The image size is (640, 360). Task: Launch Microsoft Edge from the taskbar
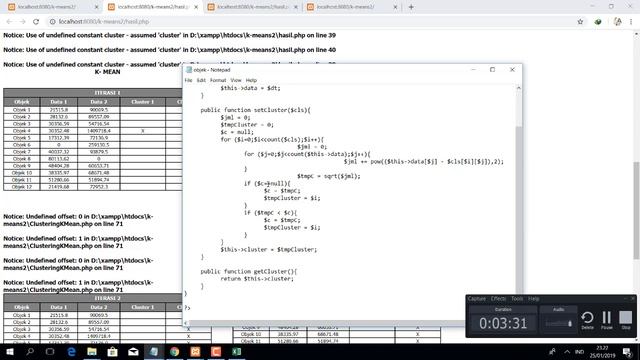pos(71,351)
